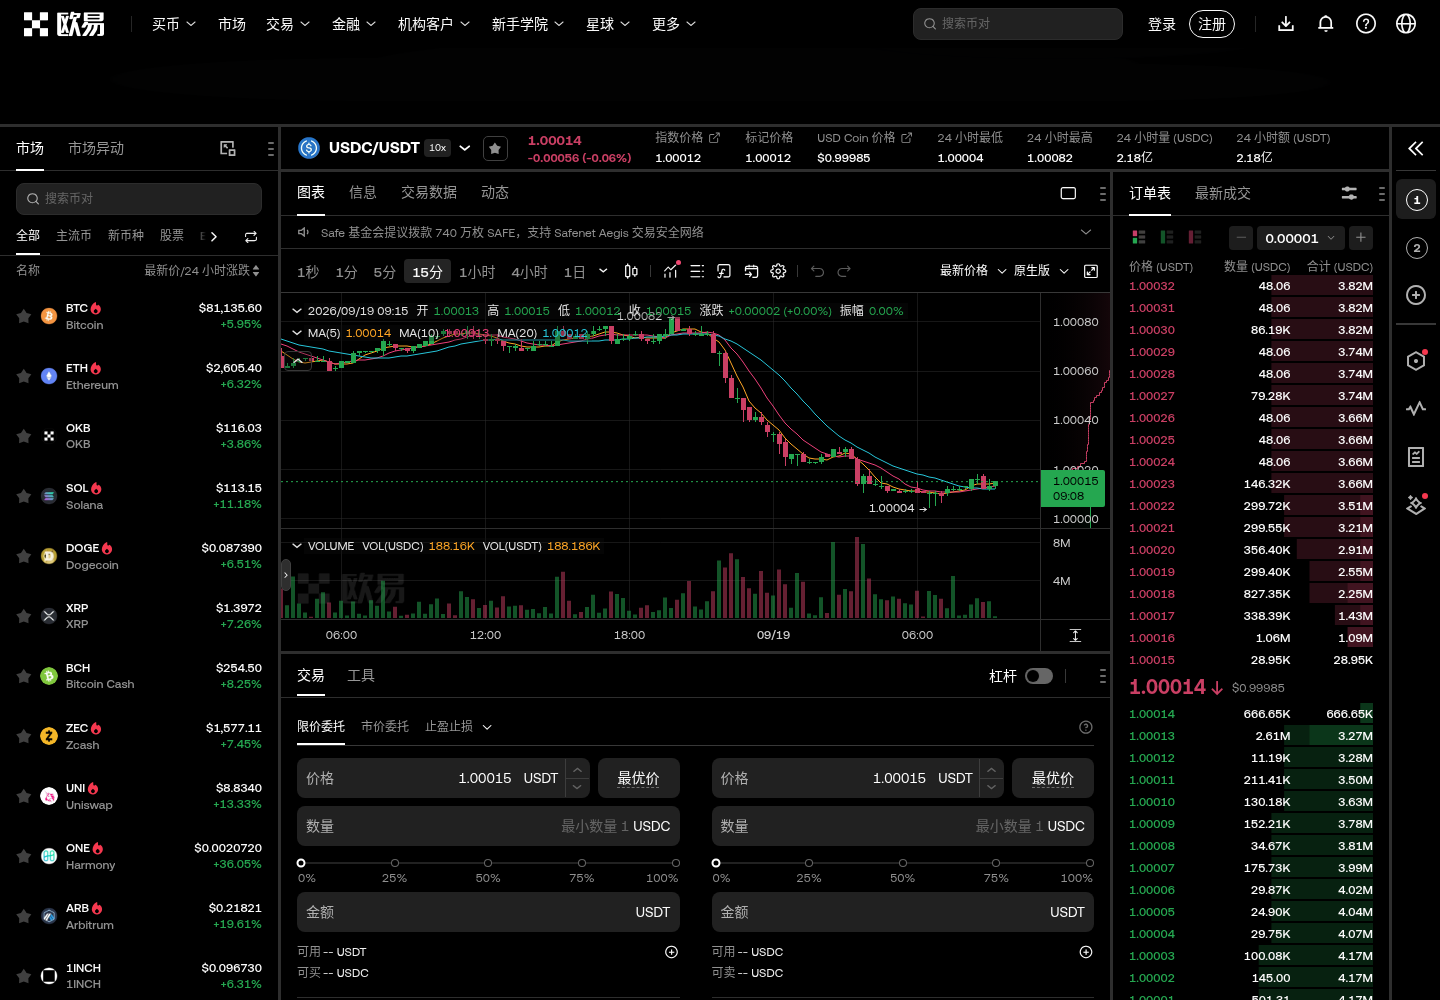Viewport: 1440px width, 1000px height.
Task: Open the help center question-mark icon
Action: pos(1366,24)
